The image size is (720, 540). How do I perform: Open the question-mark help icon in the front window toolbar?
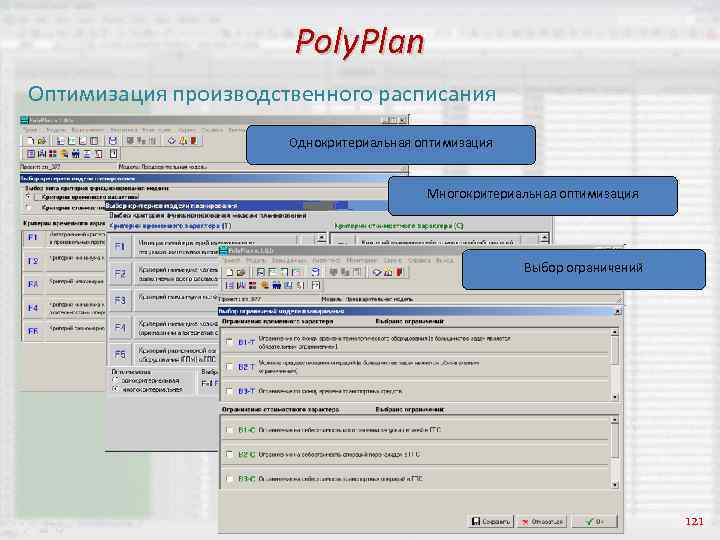[315, 285]
